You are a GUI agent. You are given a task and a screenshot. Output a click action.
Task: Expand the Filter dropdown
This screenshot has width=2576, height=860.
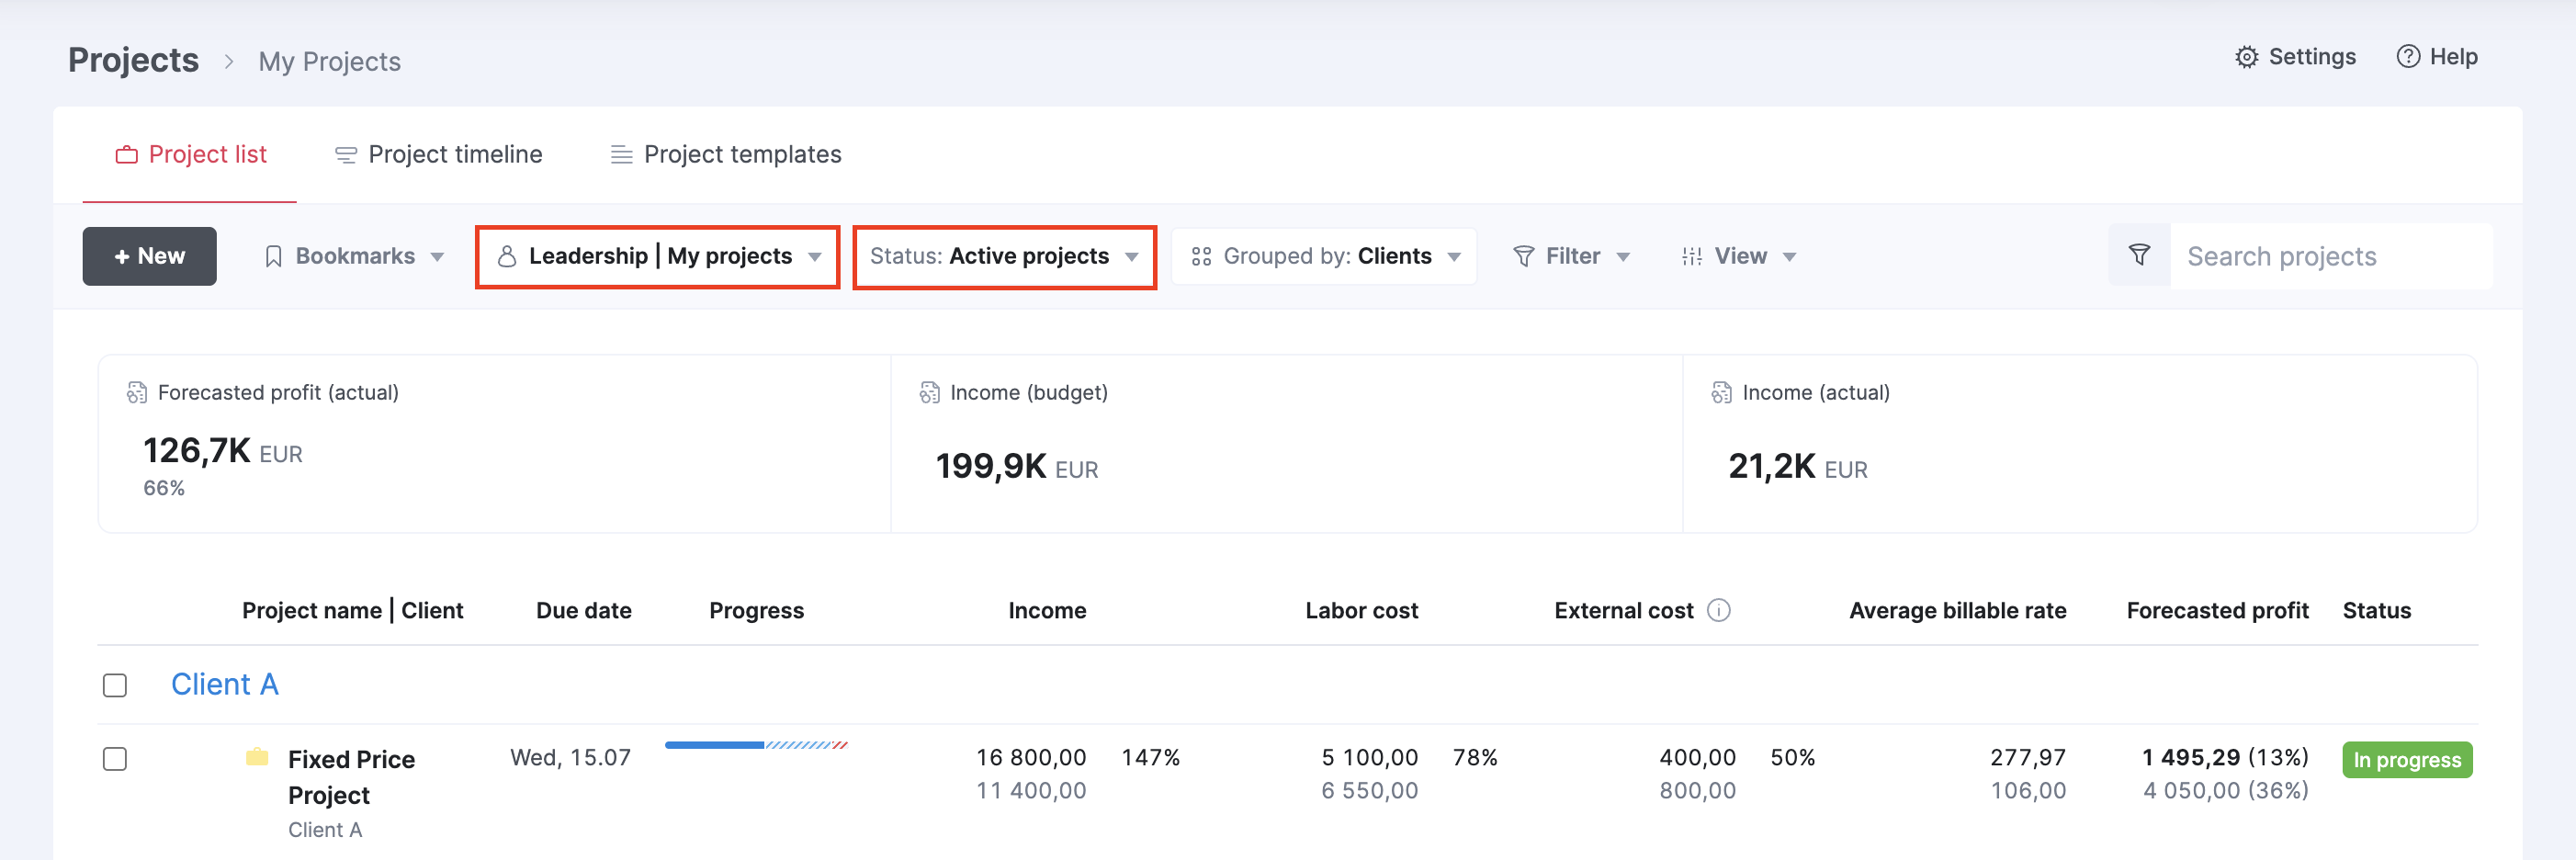[1572, 257]
